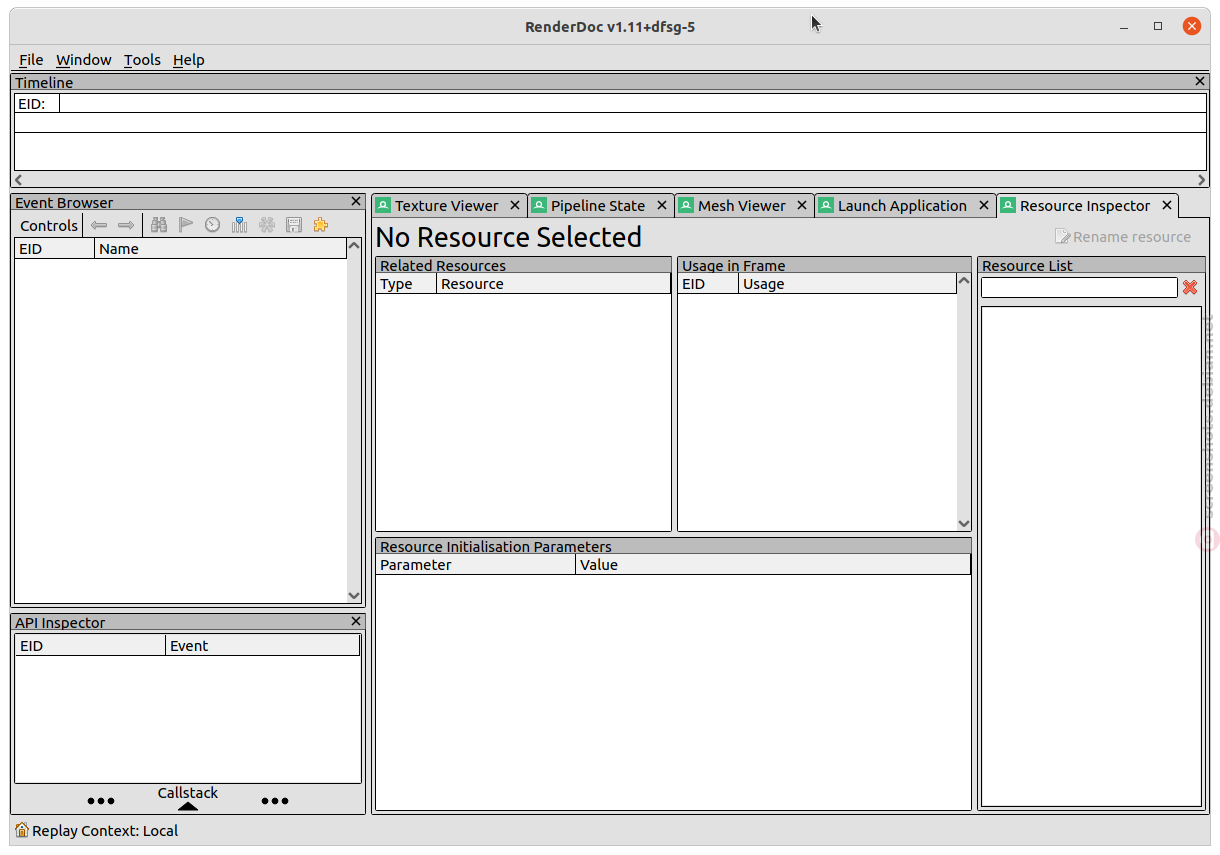Click the Value column header
The height and width of the screenshot is (855, 1220).
[773, 565]
